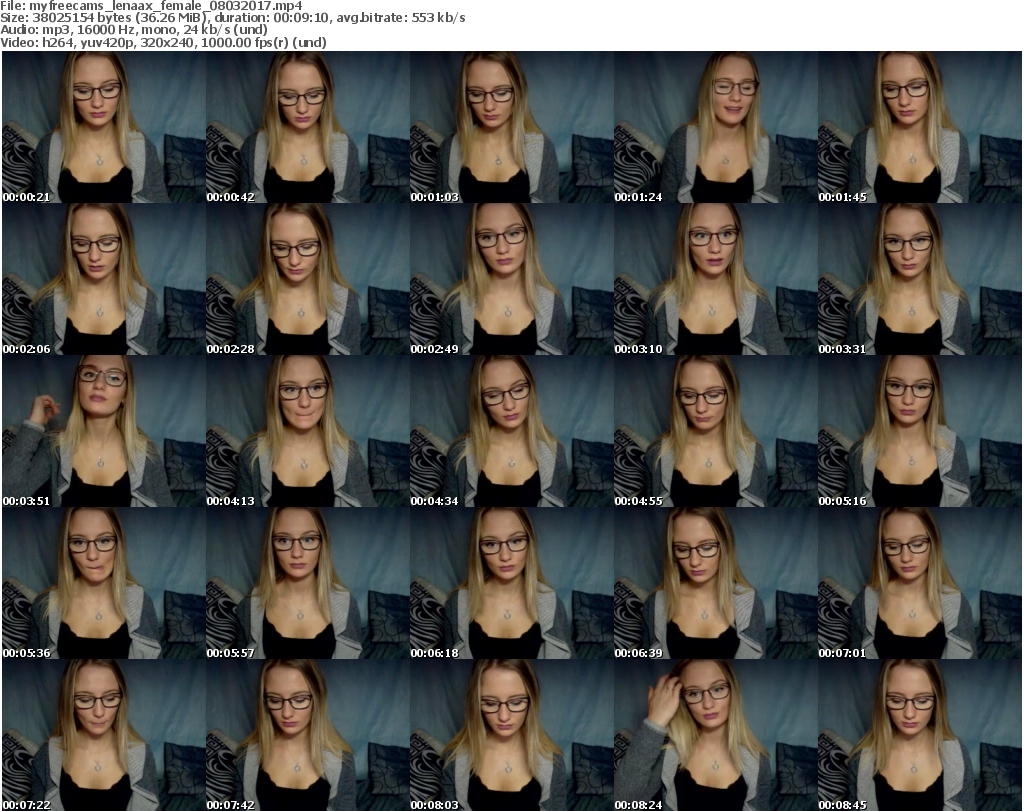Click the thumbnail frame stamped 00:01:24
1024x811 pixels.
[716, 127]
